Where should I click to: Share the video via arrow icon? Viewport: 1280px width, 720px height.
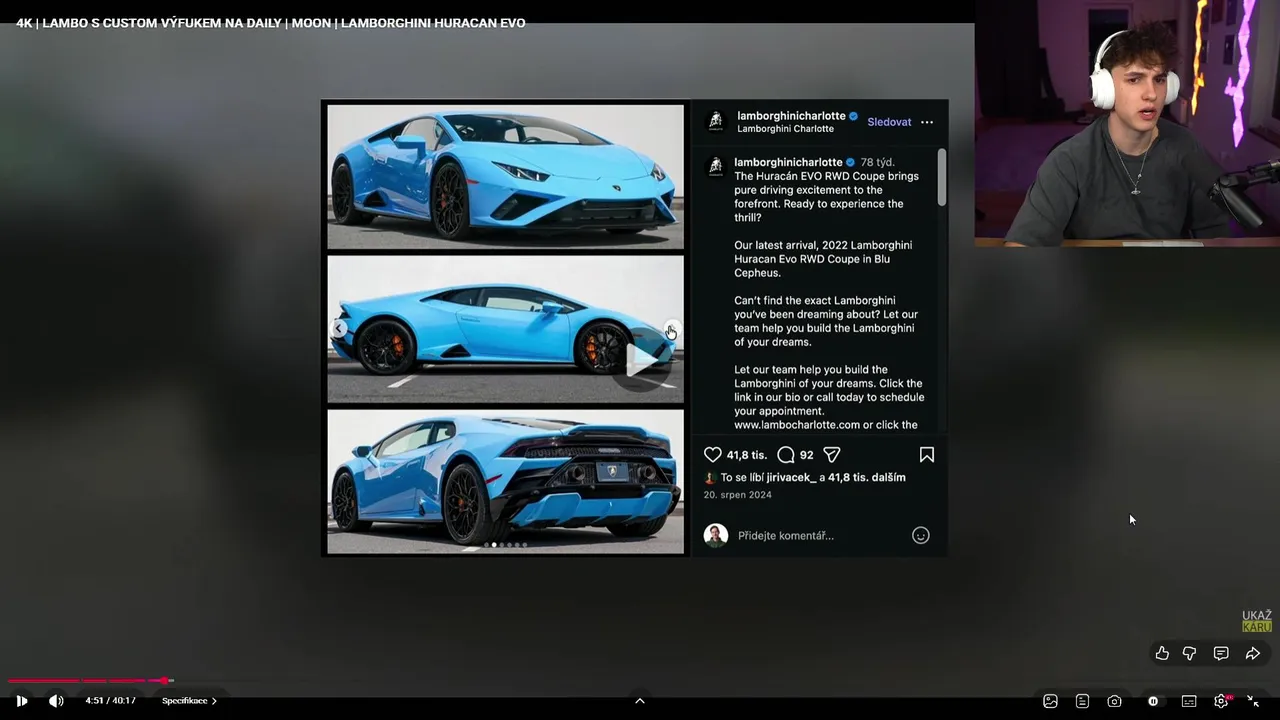click(1253, 653)
